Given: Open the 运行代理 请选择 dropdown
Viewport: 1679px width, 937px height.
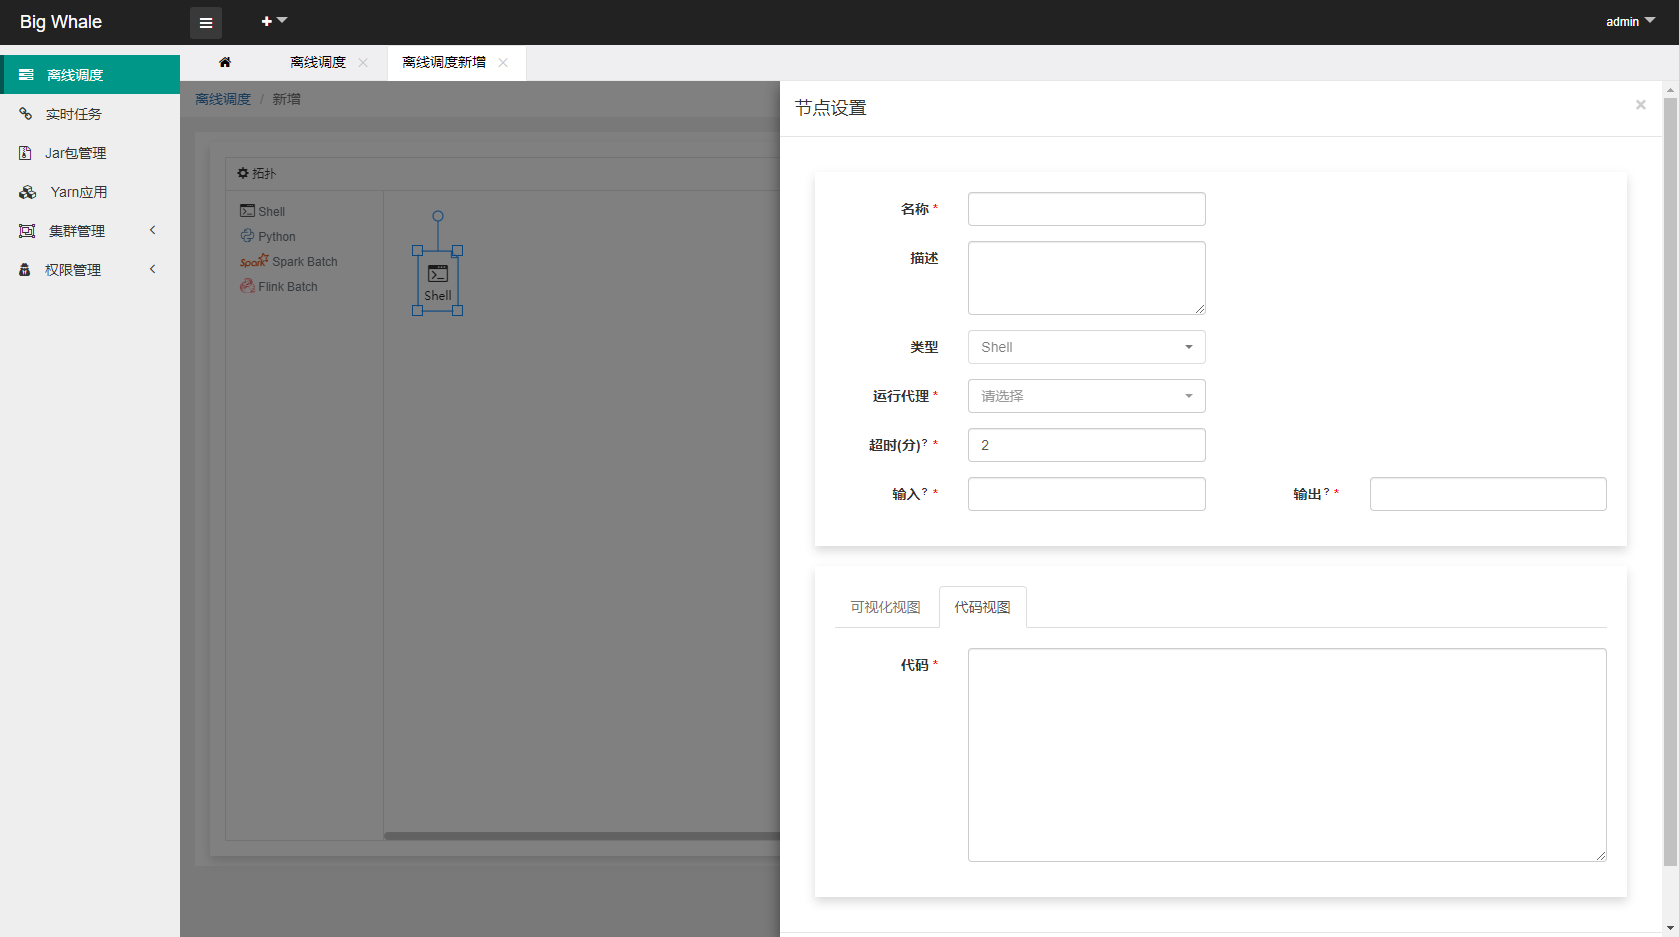Looking at the screenshot, I should click(1087, 396).
